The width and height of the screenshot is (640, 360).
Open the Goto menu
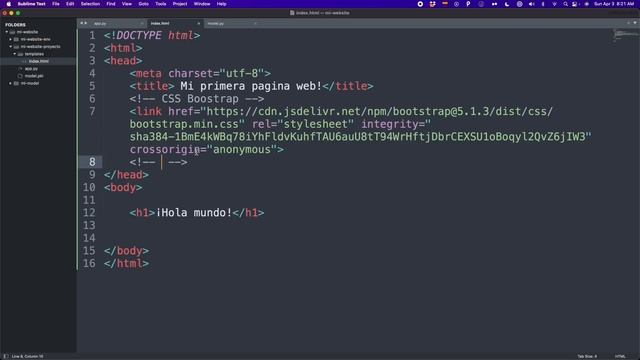tap(144, 4)
